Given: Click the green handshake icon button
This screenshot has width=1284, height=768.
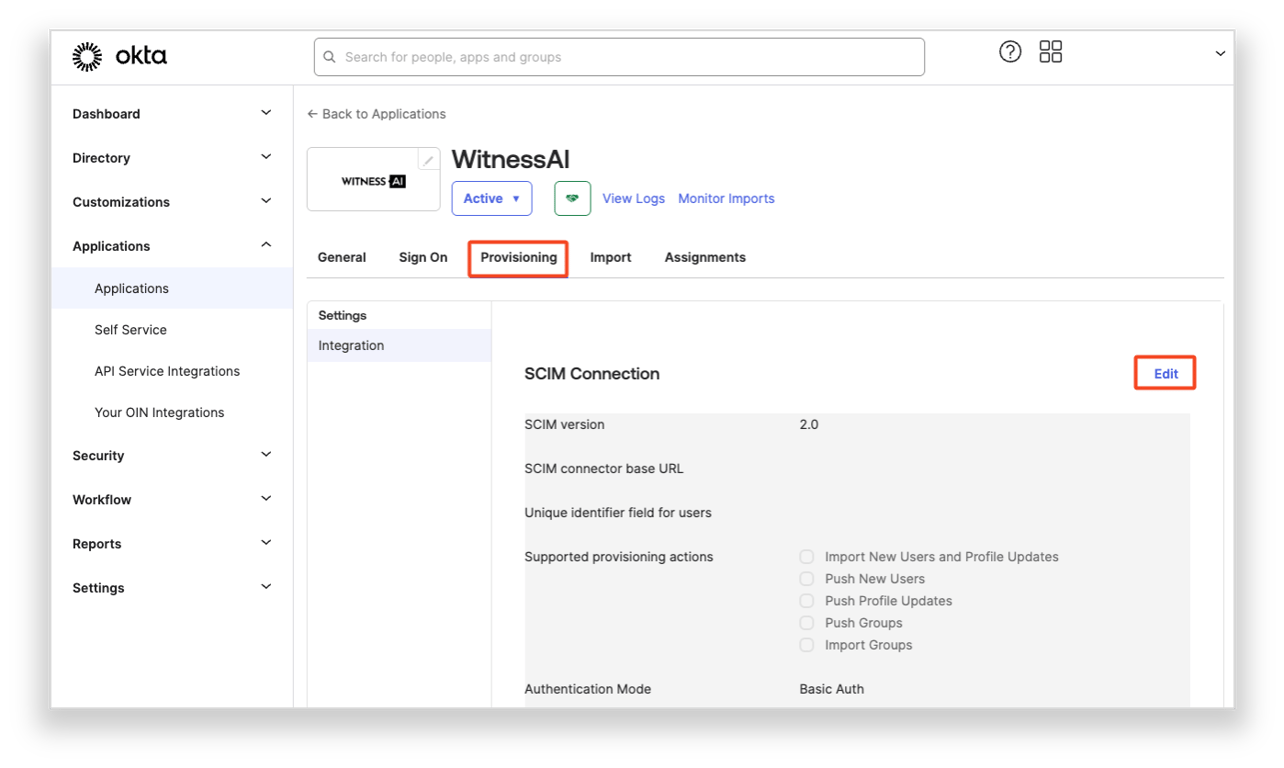Looking at the screenshot, I should [572, 198].
